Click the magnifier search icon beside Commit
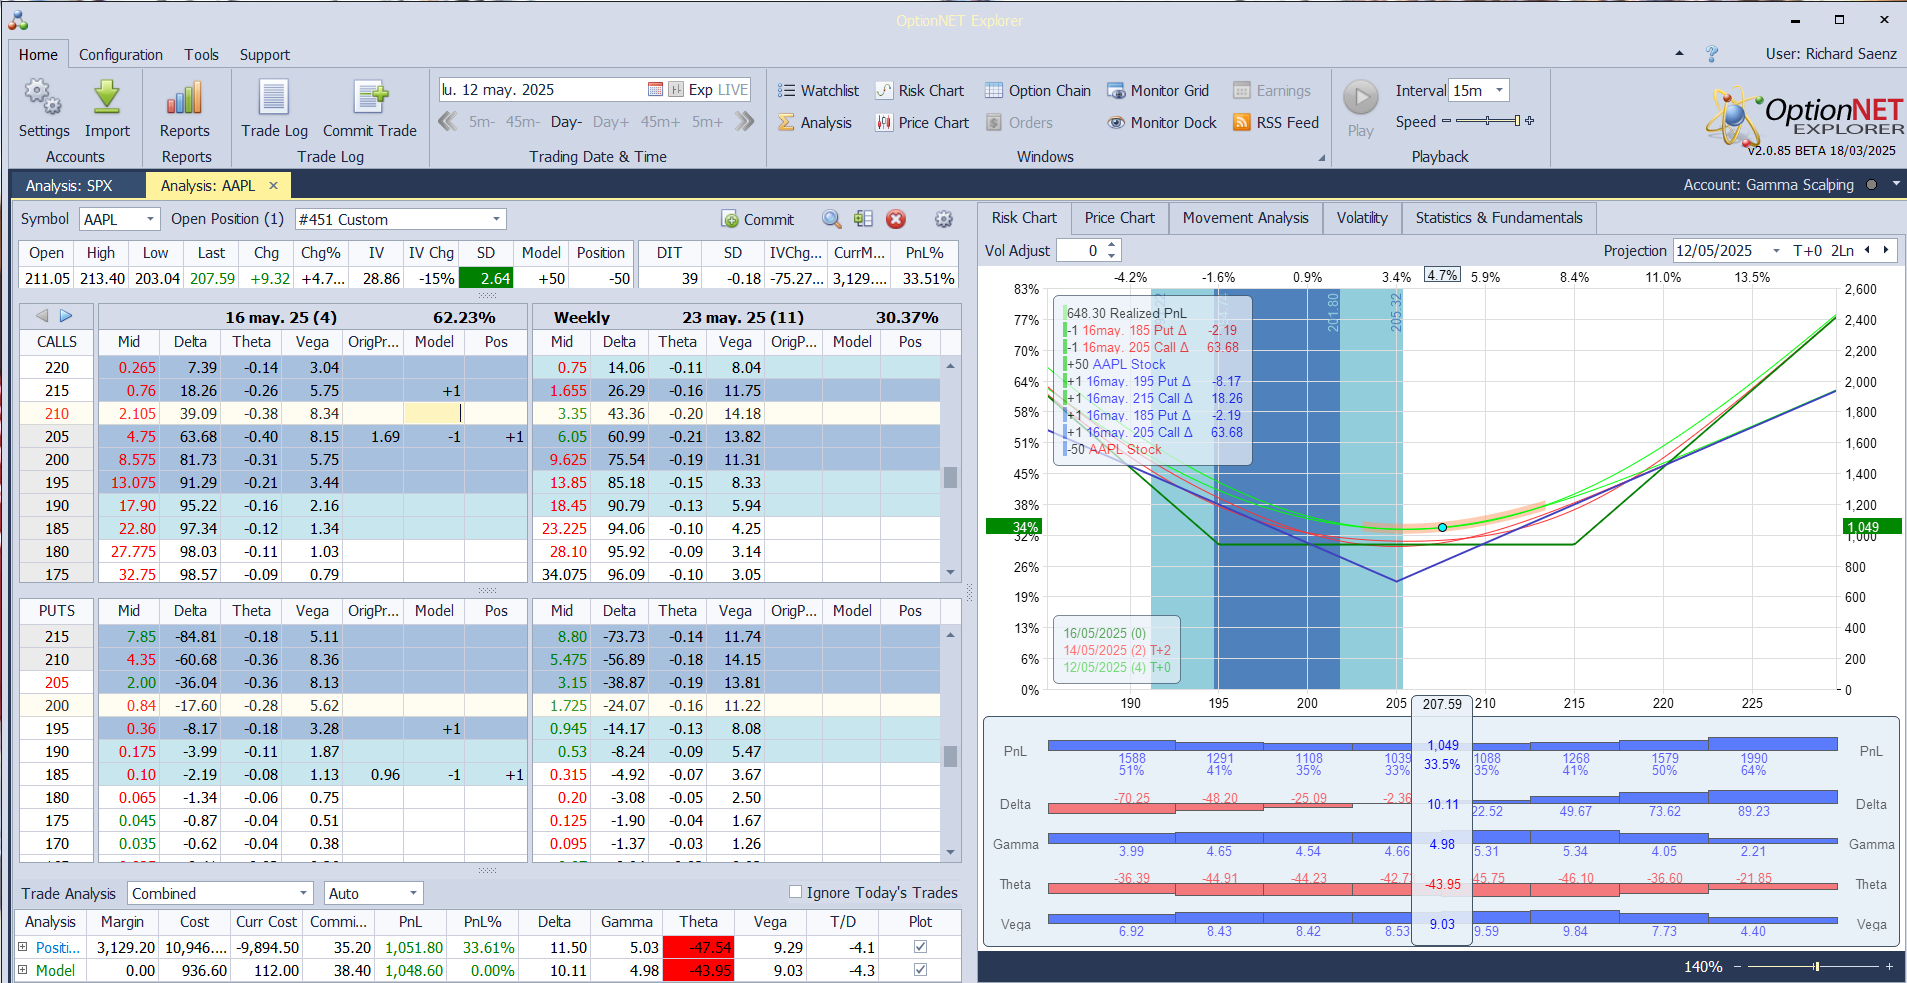Viewport: 1907px width, 983px height. click(832, 219)
